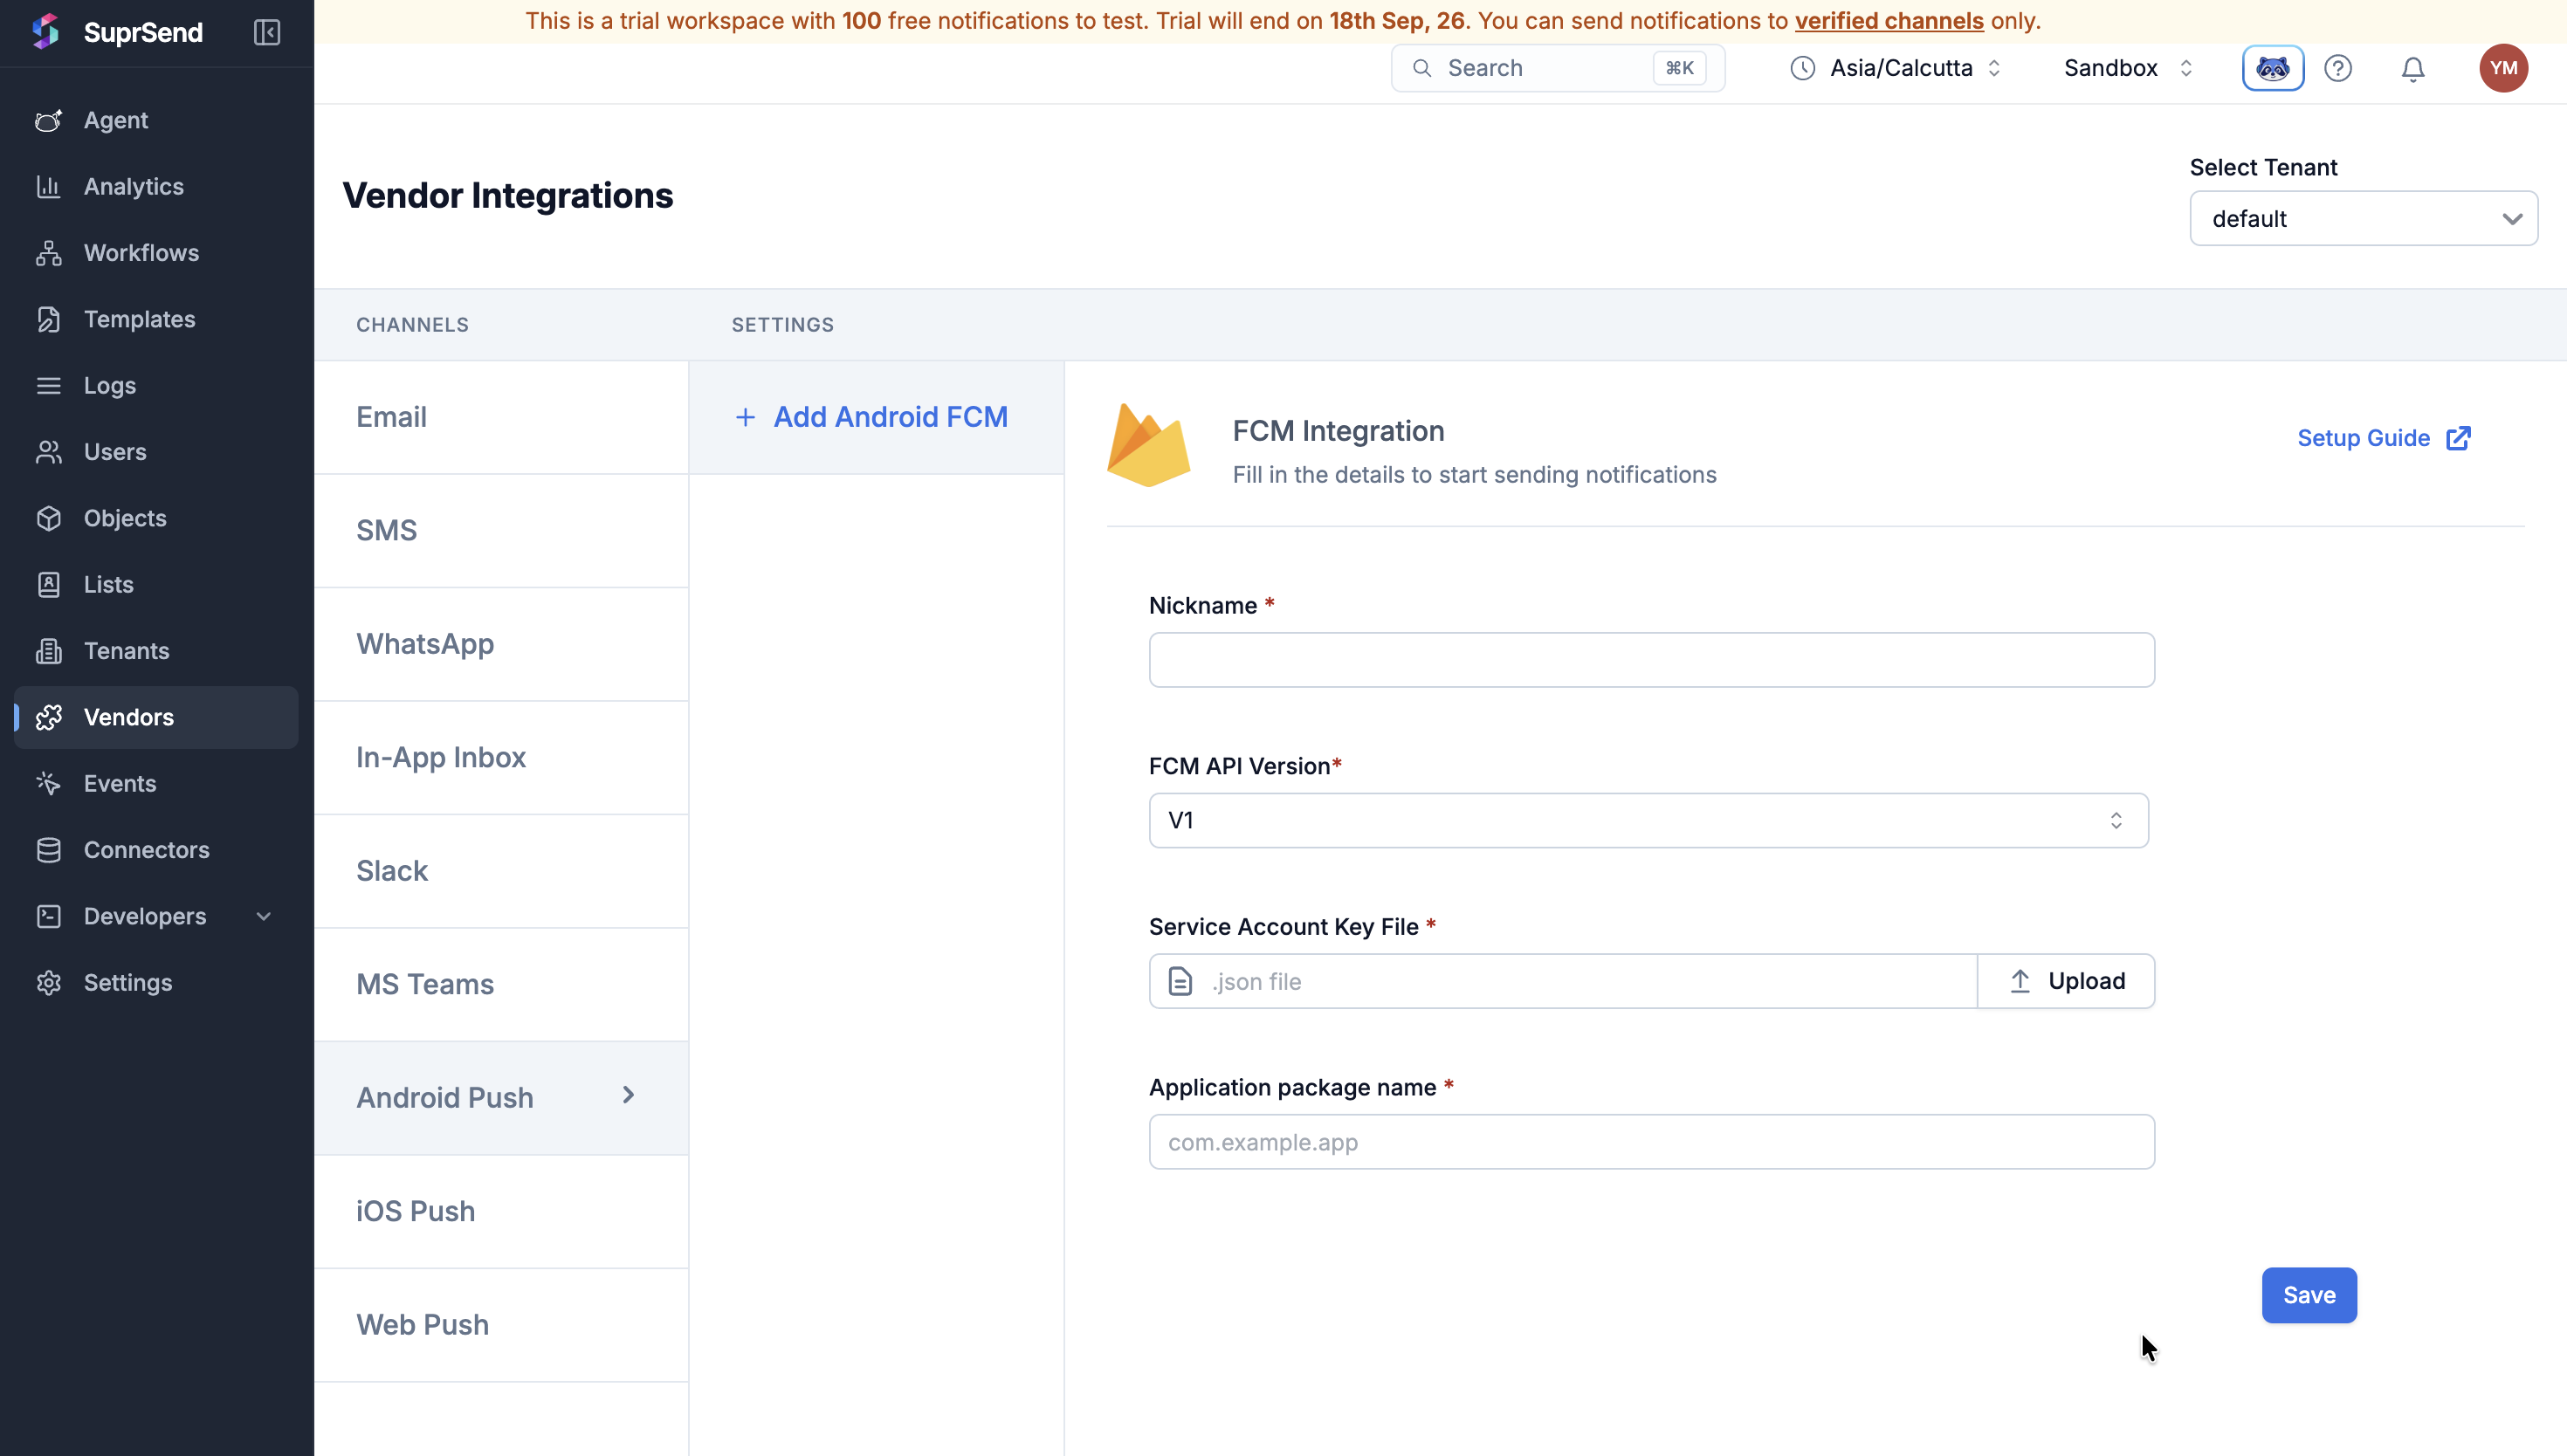Select the Android Push channel label
The height and width of the screenshot is (1456, 2567).
pos(445,1097)
